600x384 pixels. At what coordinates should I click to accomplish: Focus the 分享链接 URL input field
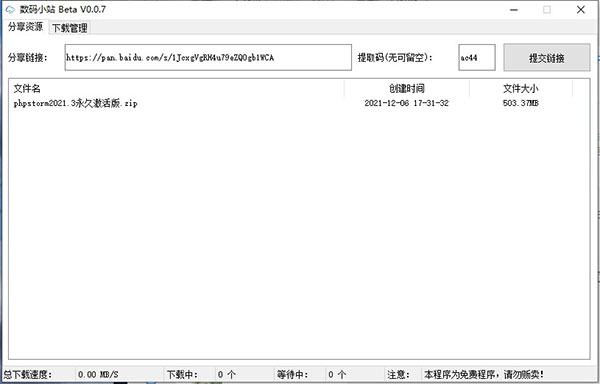(x=208, y=57)
